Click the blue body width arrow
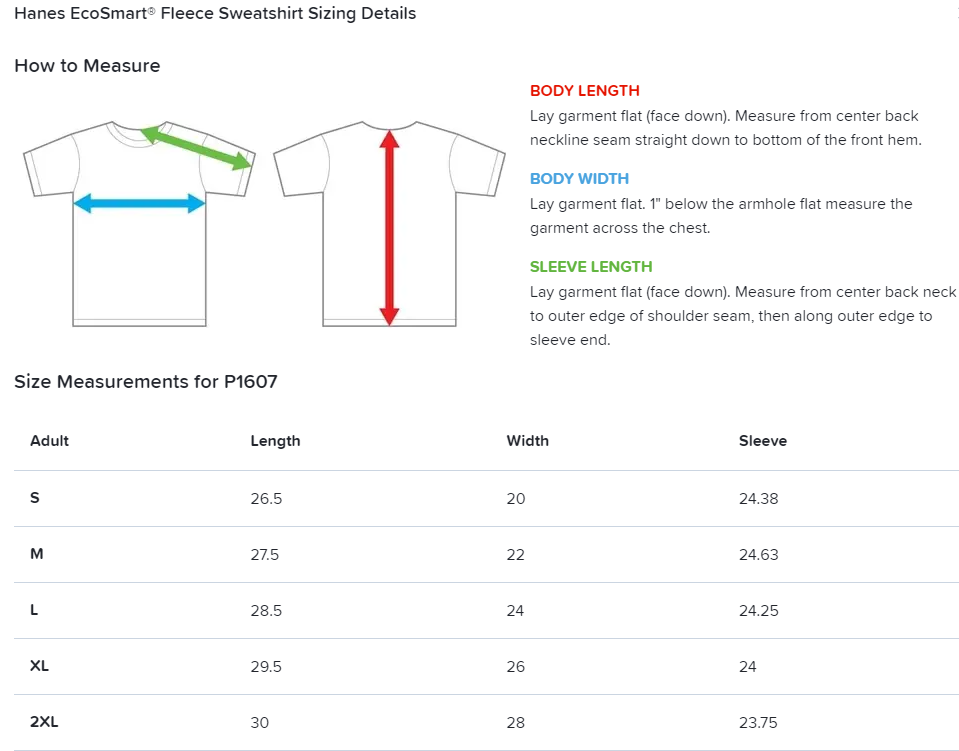959x751 pixels. tap(139, 204)
